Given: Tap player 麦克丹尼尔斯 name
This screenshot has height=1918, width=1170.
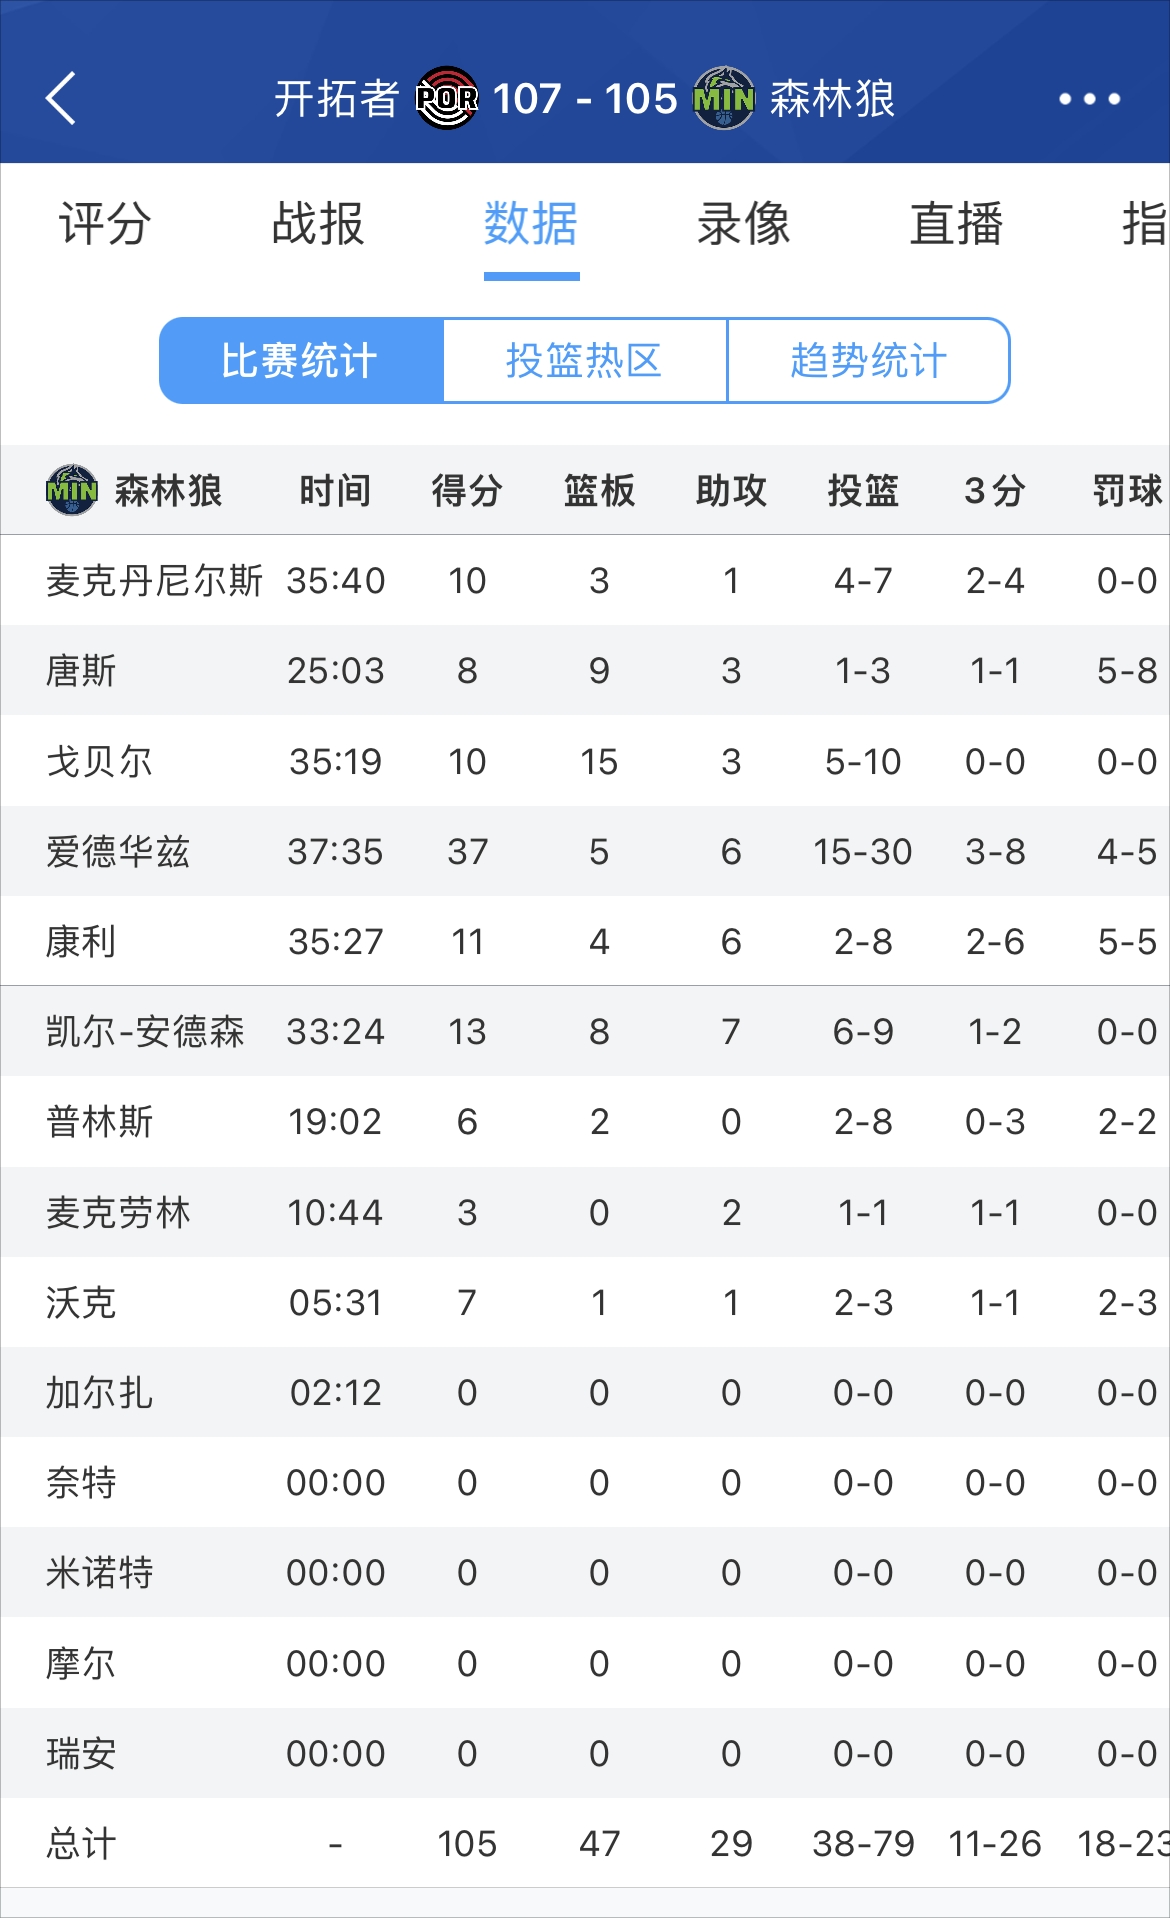Looking at the screenshot, I should click(x=155, y=581).
